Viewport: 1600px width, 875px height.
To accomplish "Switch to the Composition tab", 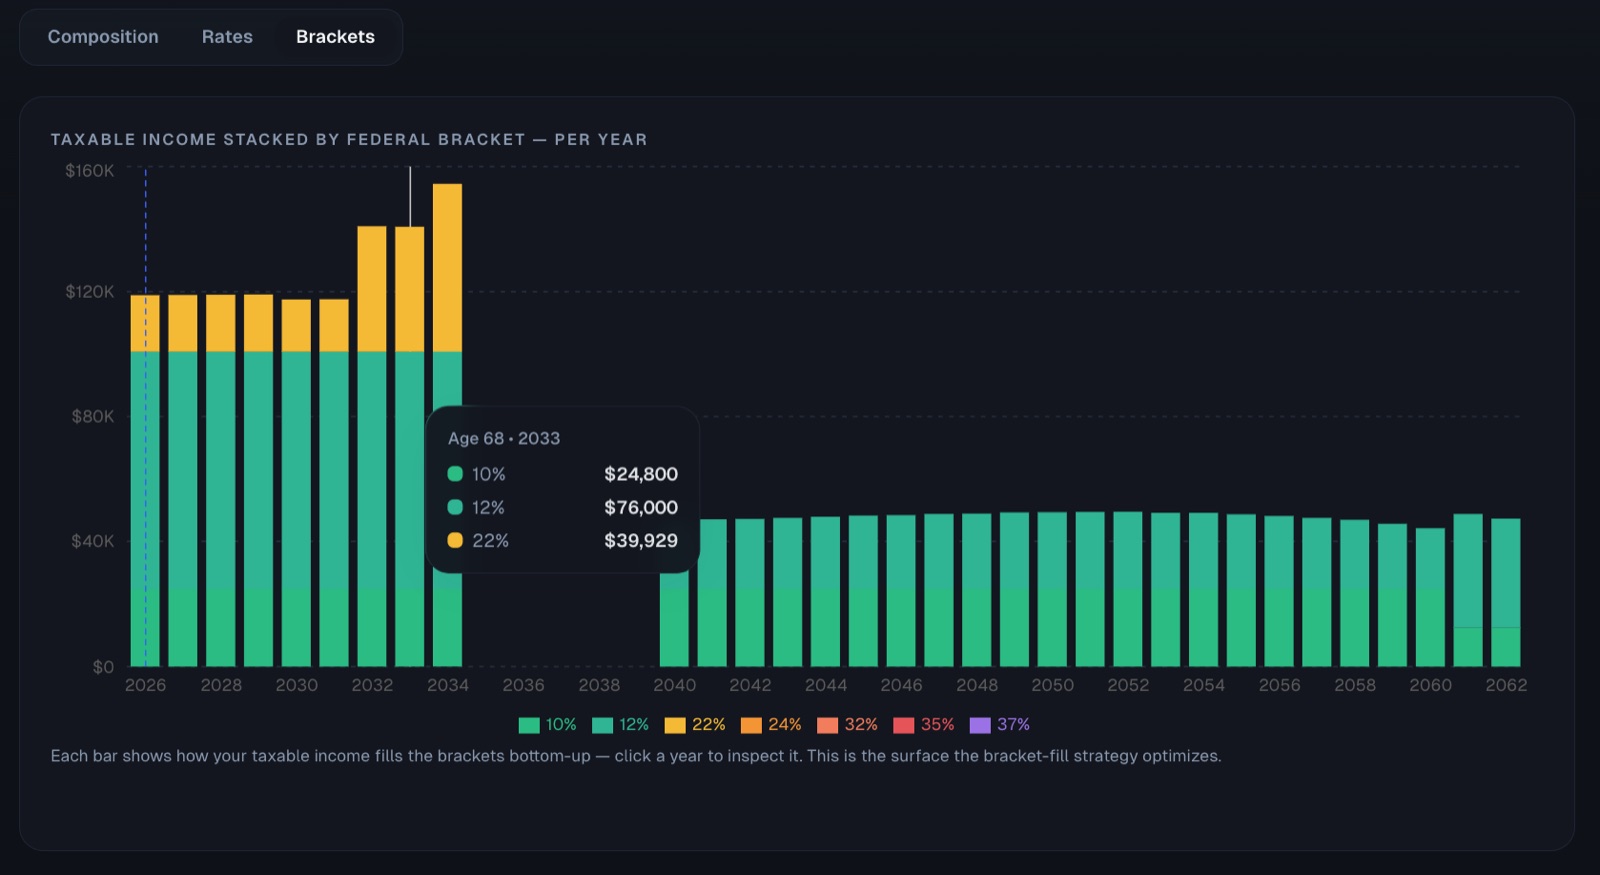I will (103, 37).
